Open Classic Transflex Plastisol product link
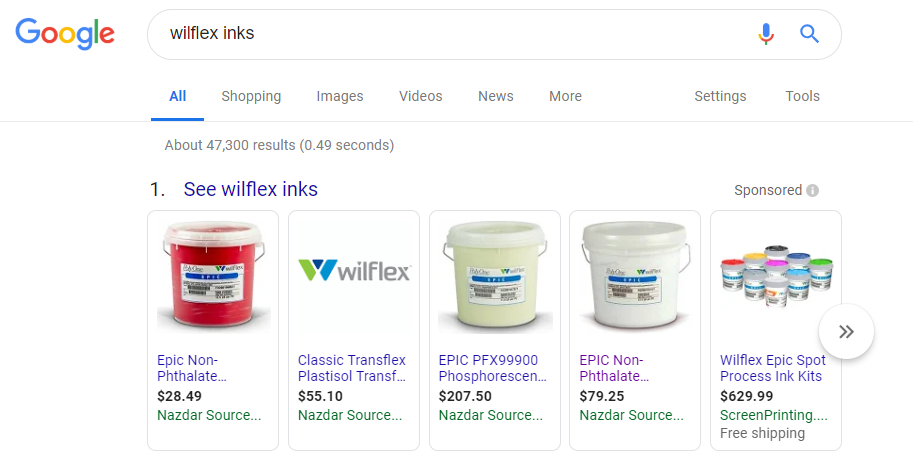 pos(352,368)
